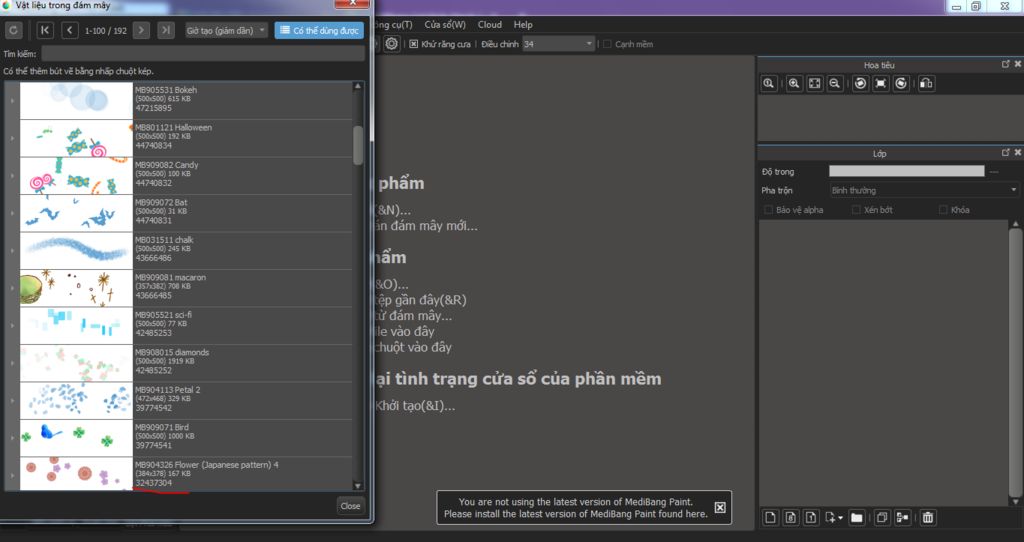Dismiss the MediBang update notification
1024x542 pixels.
720,507
